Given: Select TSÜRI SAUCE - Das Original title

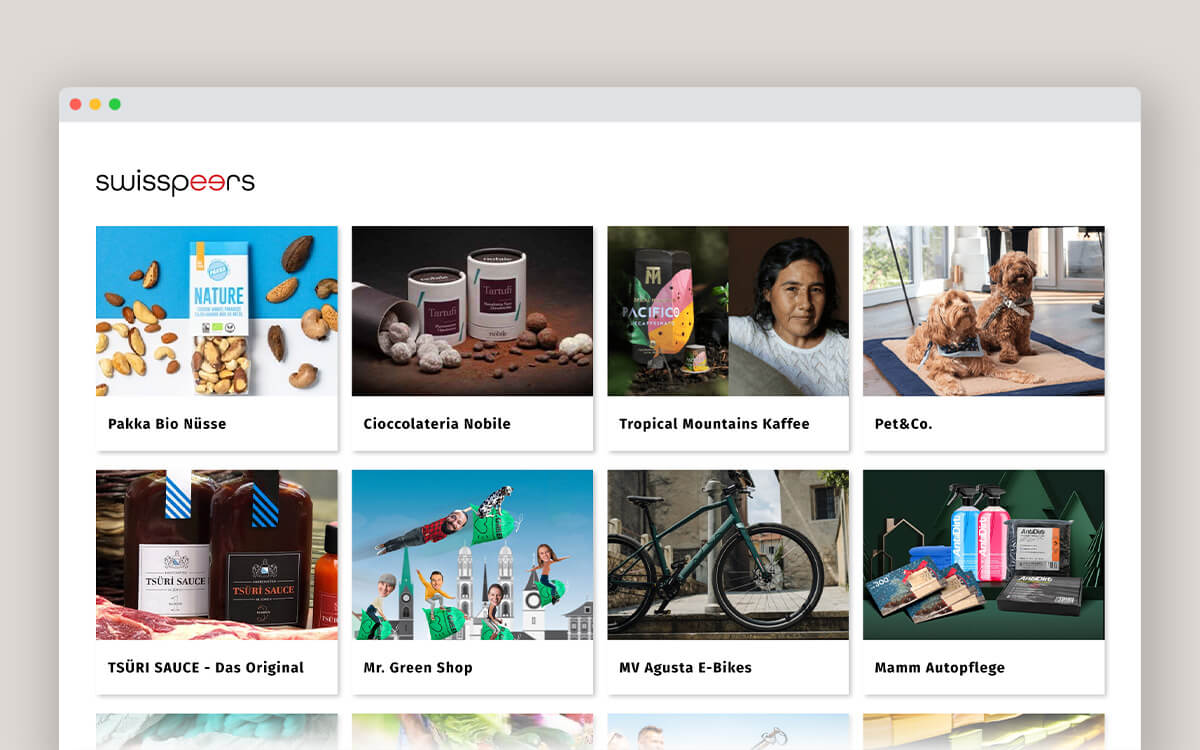Looking at the screenshot, I should click(206, 668).
